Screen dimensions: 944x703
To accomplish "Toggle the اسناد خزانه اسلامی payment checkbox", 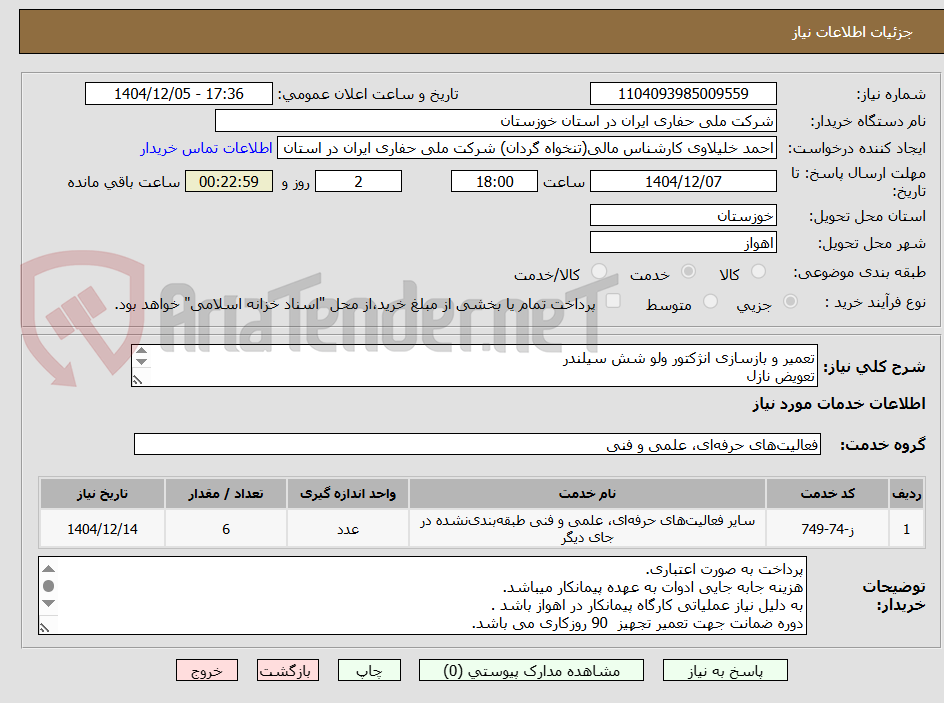I will tap(613, 300).
